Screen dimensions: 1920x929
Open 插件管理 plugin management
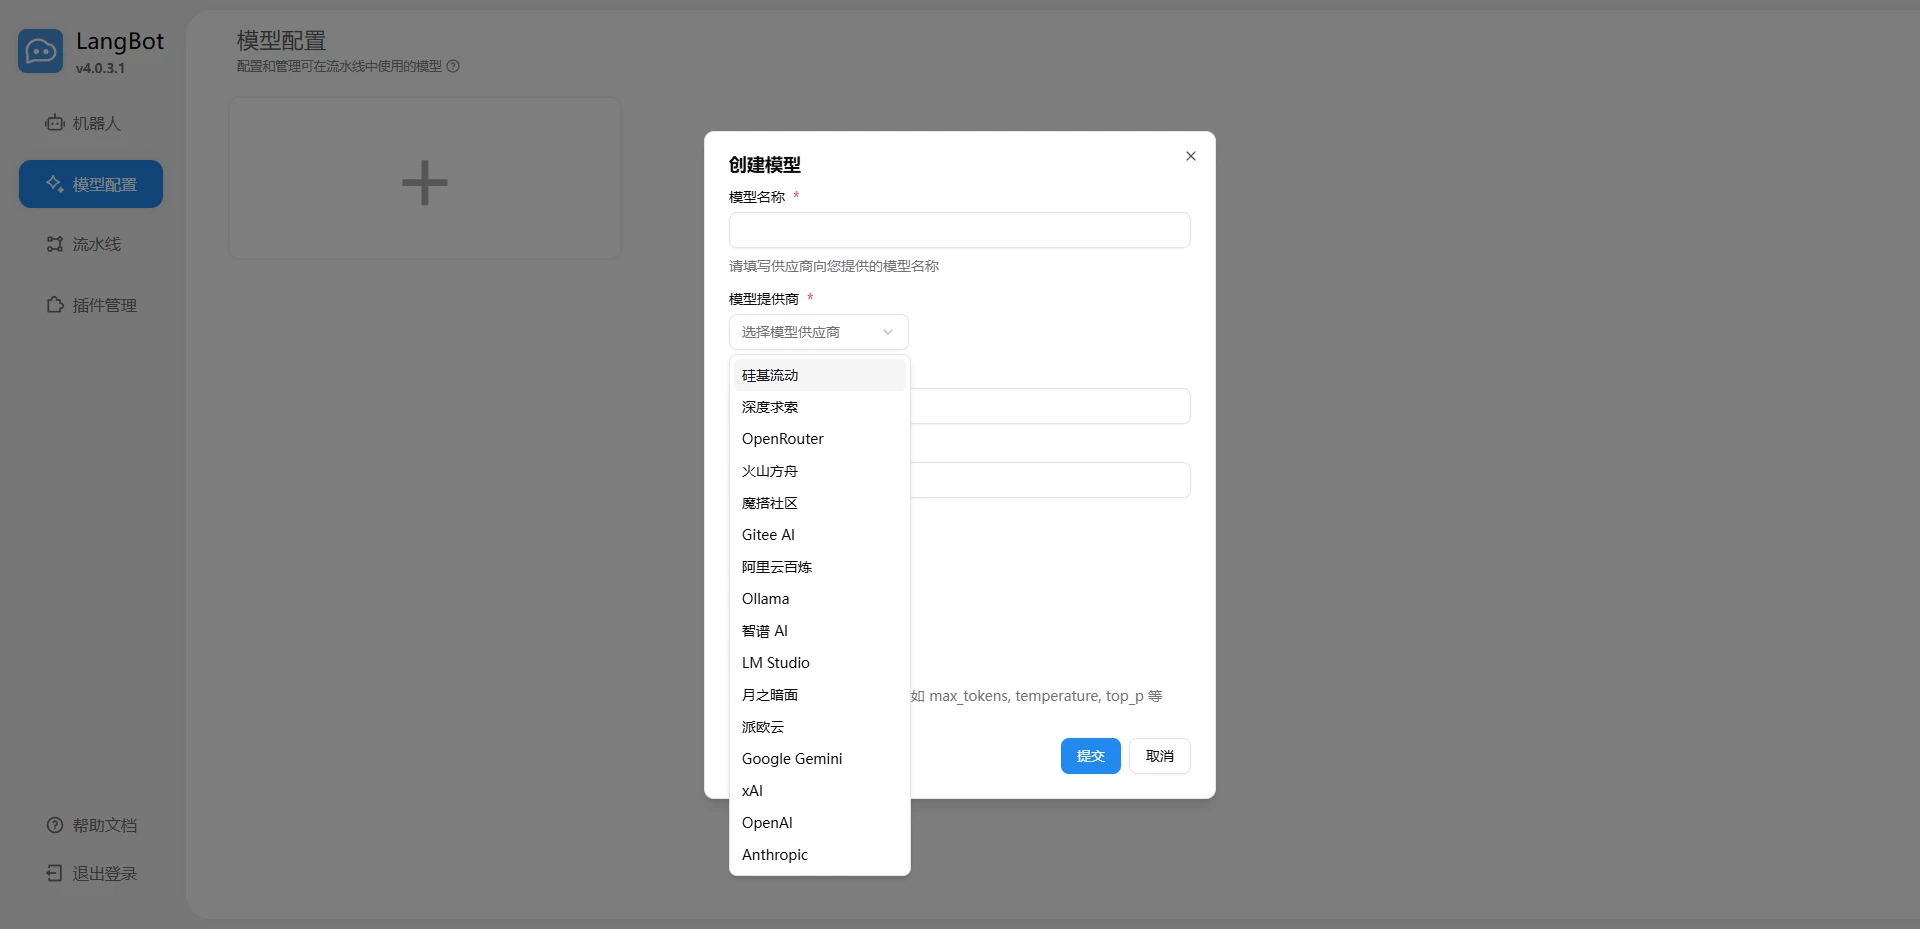(x=91, y=305)
